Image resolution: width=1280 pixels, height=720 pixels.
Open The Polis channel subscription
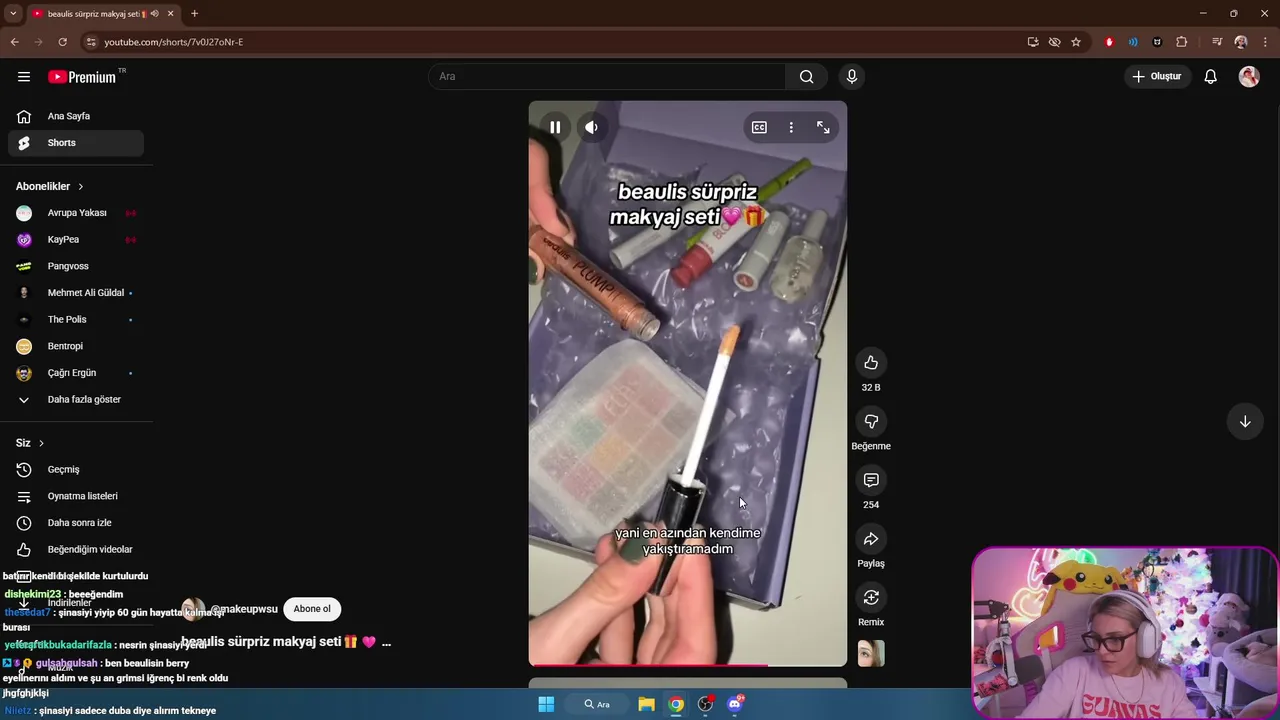click(x=76, y=320)
